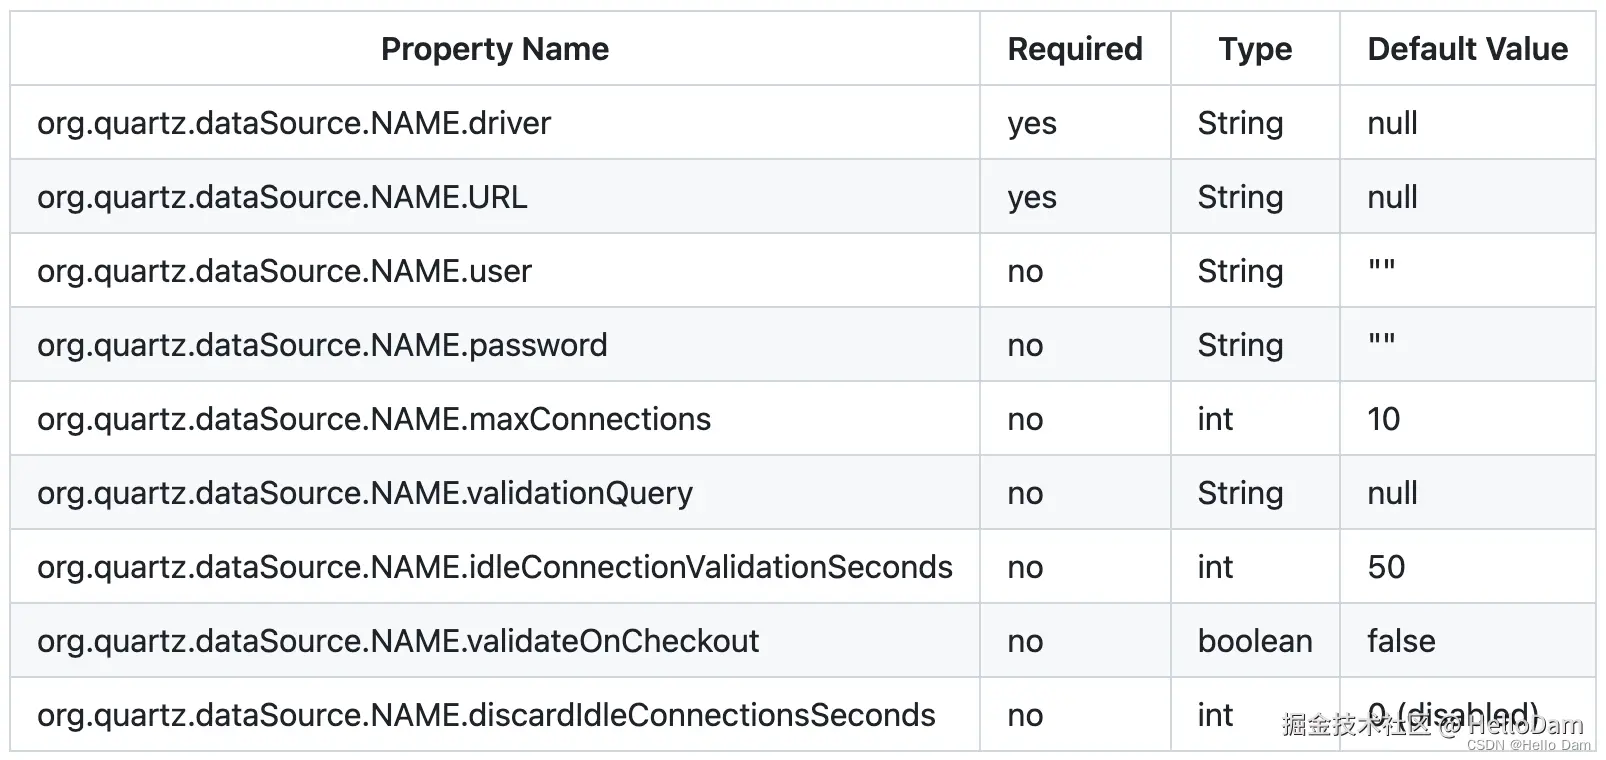Click the default value 10 cell
This screenshot has height=760, width=1606.
coord(1383,419)
